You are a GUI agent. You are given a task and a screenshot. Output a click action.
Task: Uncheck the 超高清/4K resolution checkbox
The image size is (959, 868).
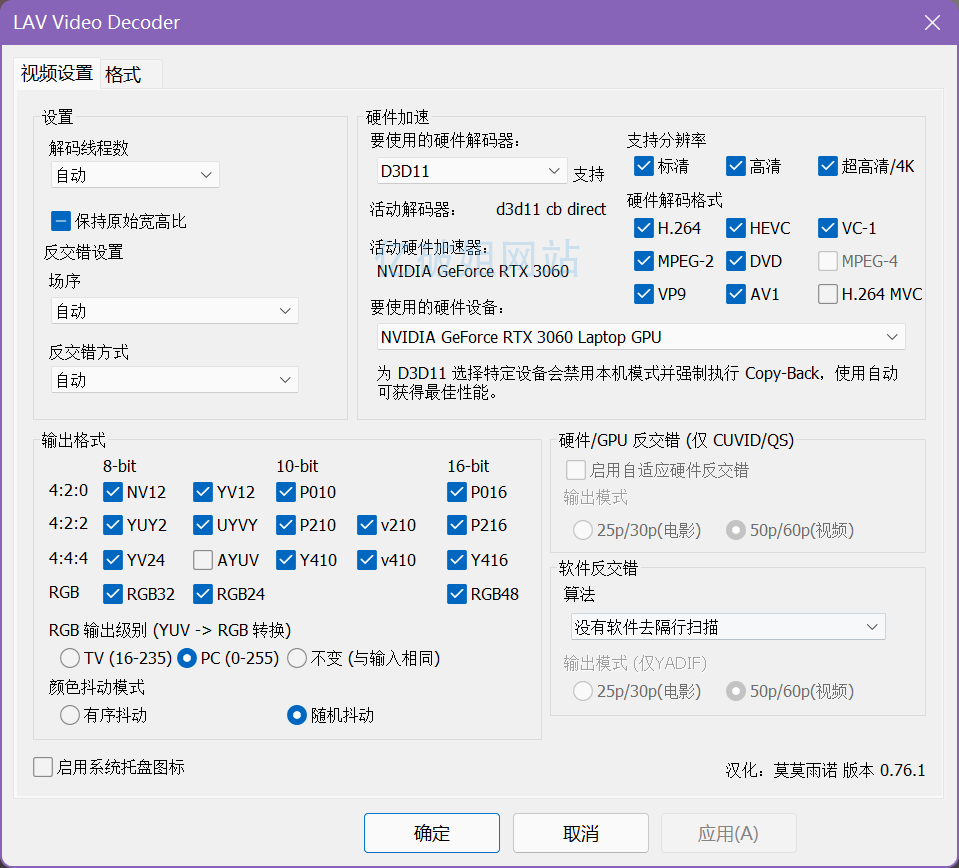828,166
